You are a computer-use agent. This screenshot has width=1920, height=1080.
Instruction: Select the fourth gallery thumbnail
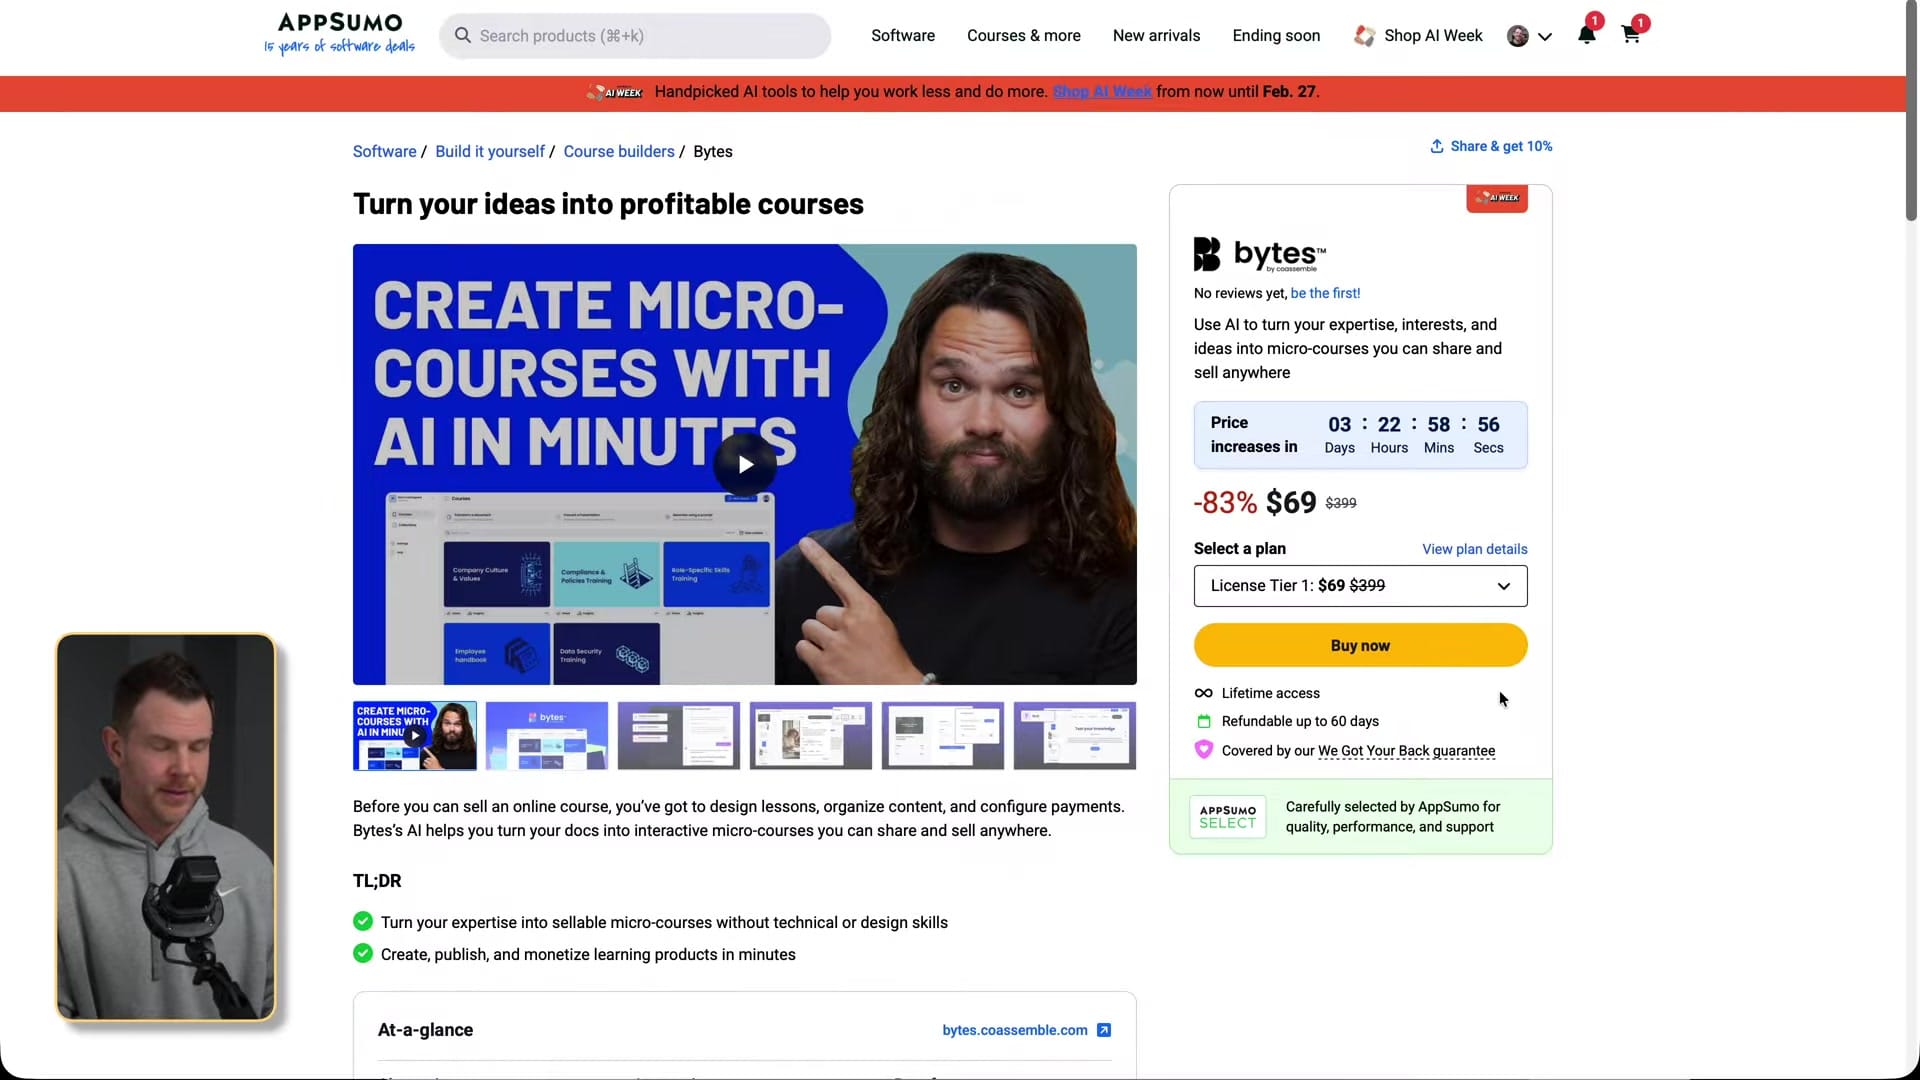(x=811, y=736)
